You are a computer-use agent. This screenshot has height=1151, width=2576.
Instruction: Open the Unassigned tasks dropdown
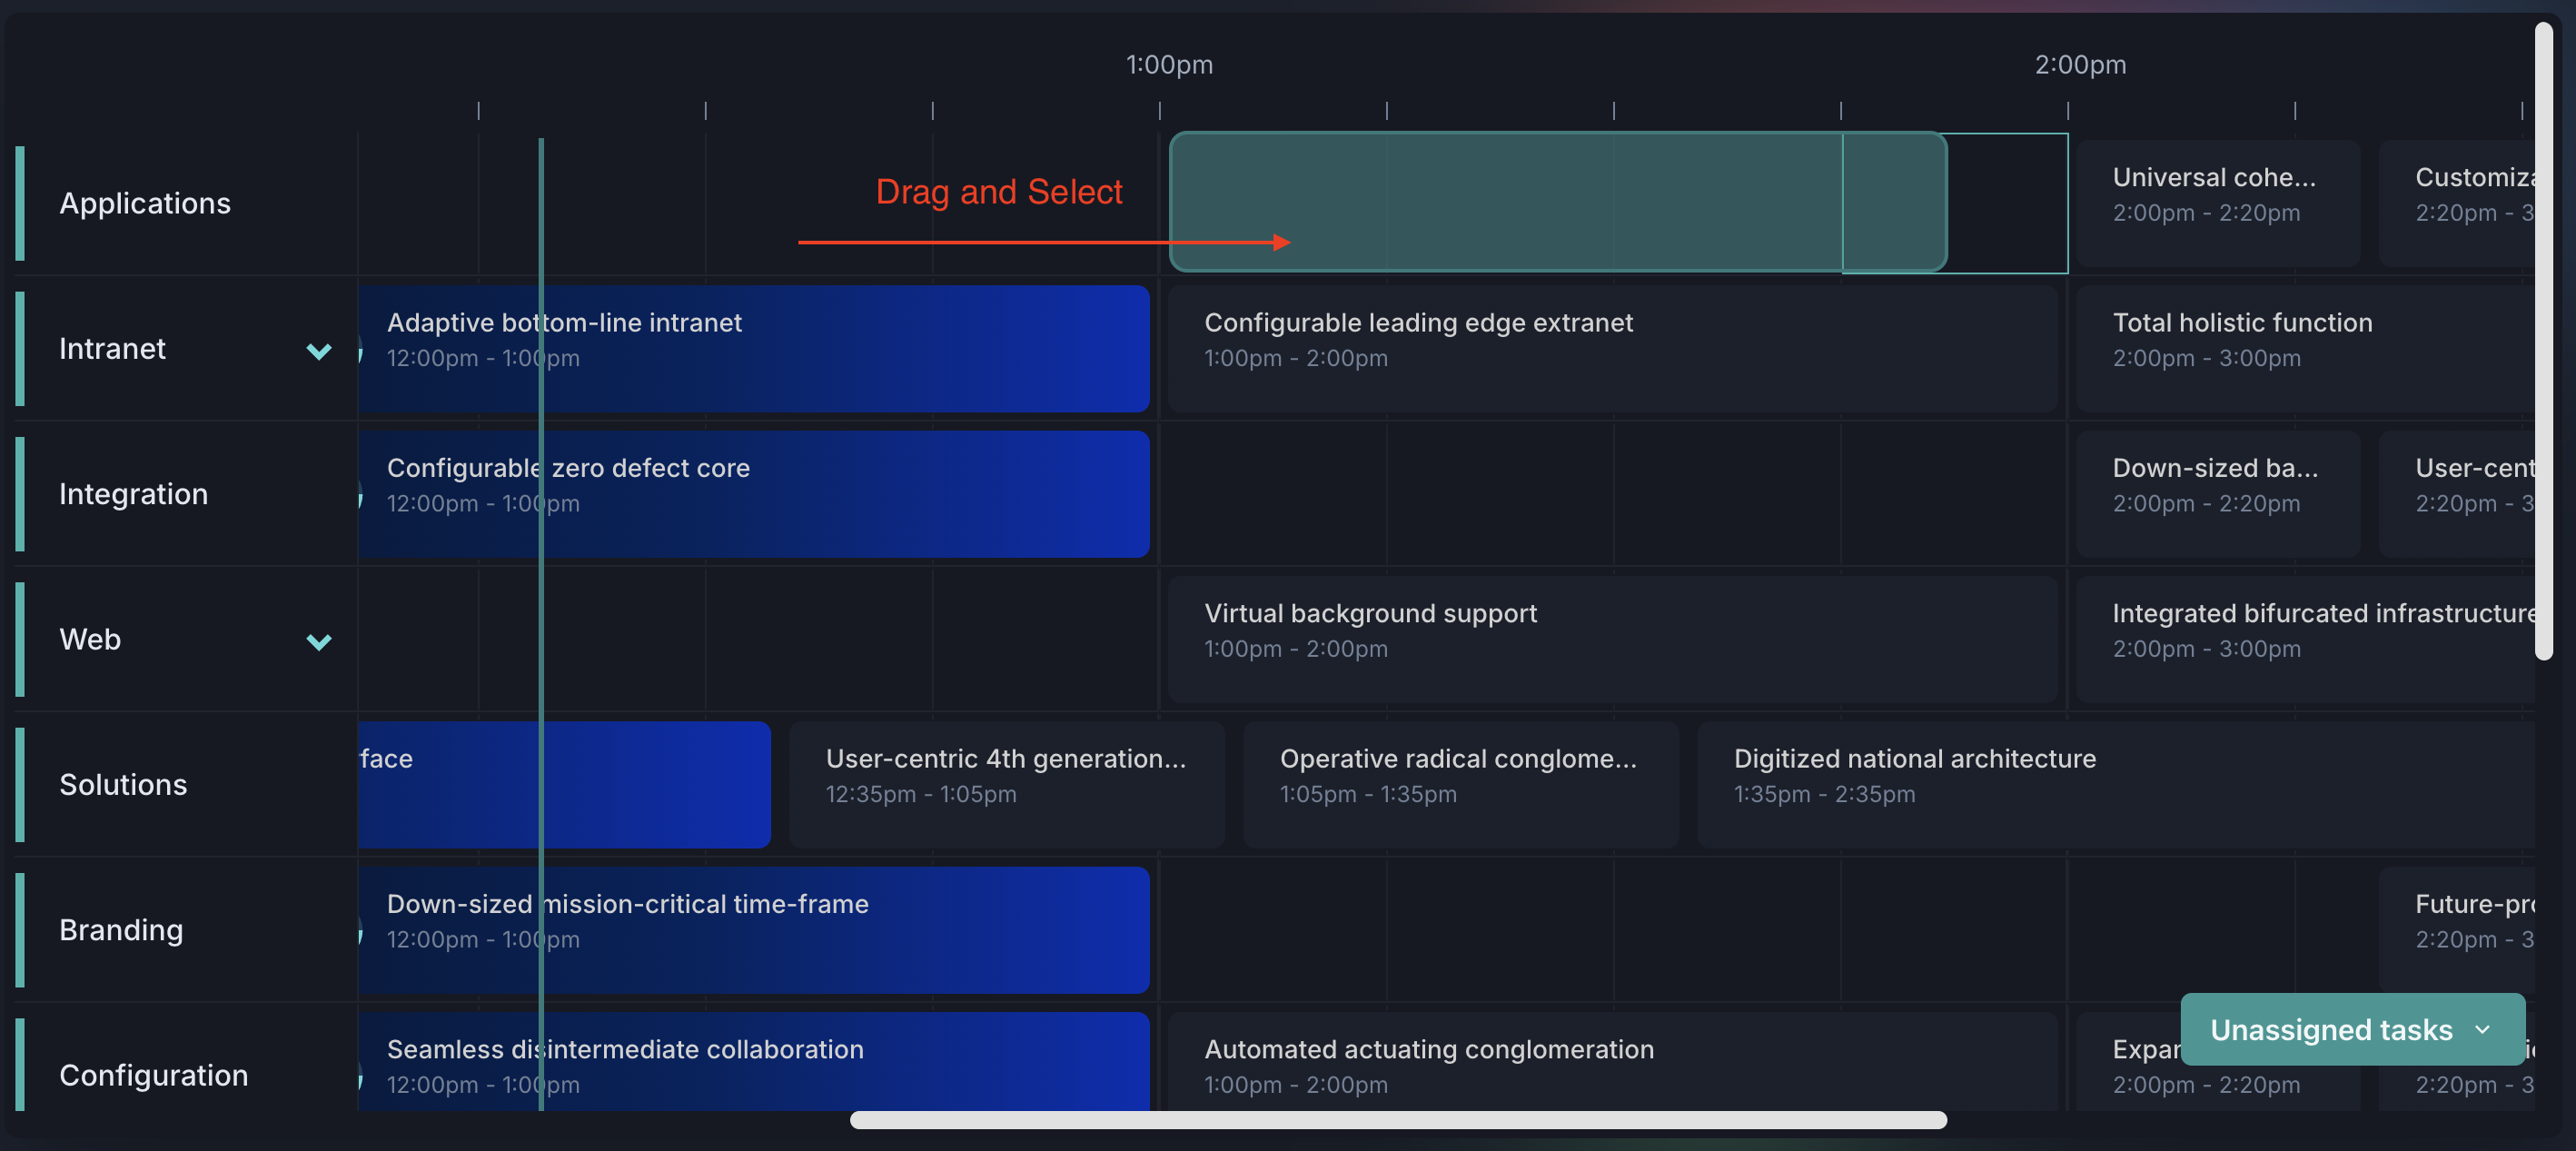click(2351, 1029)
